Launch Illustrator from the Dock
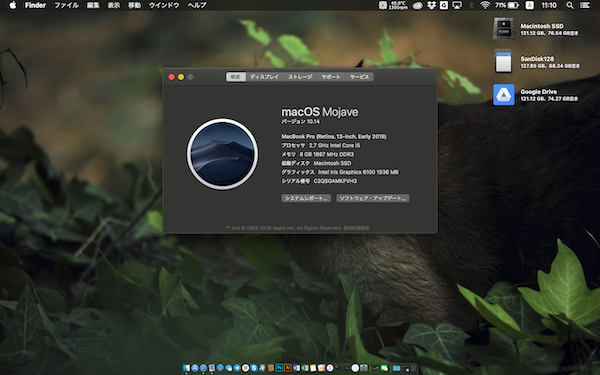The height and width of the screenshot is (375, 600). point(288,368)
